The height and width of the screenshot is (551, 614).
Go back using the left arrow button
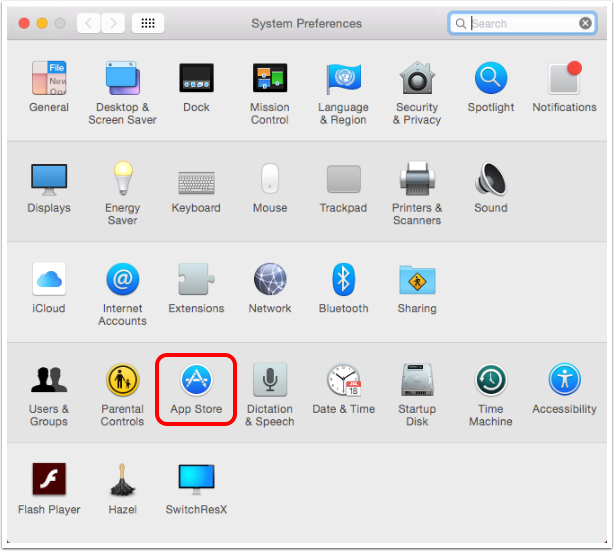[x=89, y=23]
